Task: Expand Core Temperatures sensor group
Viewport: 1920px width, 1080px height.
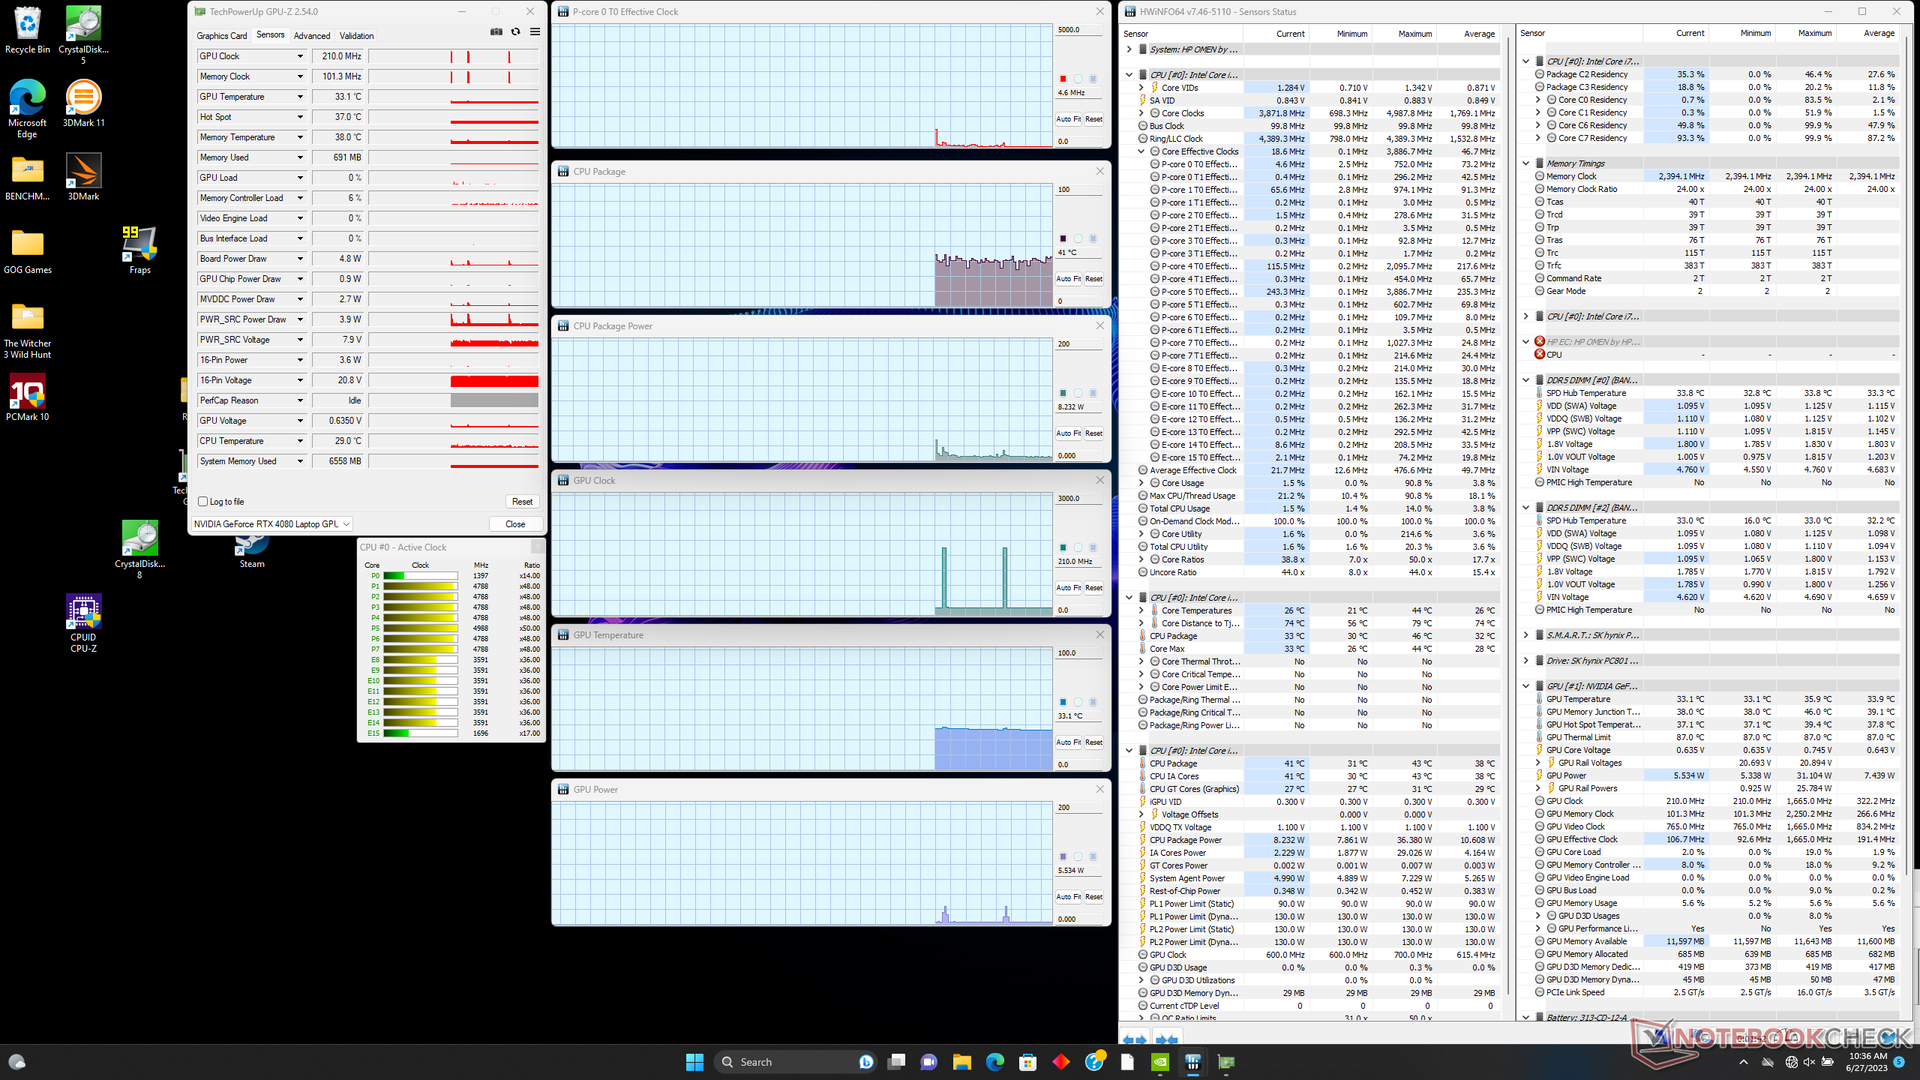Action: (1142, 611)
